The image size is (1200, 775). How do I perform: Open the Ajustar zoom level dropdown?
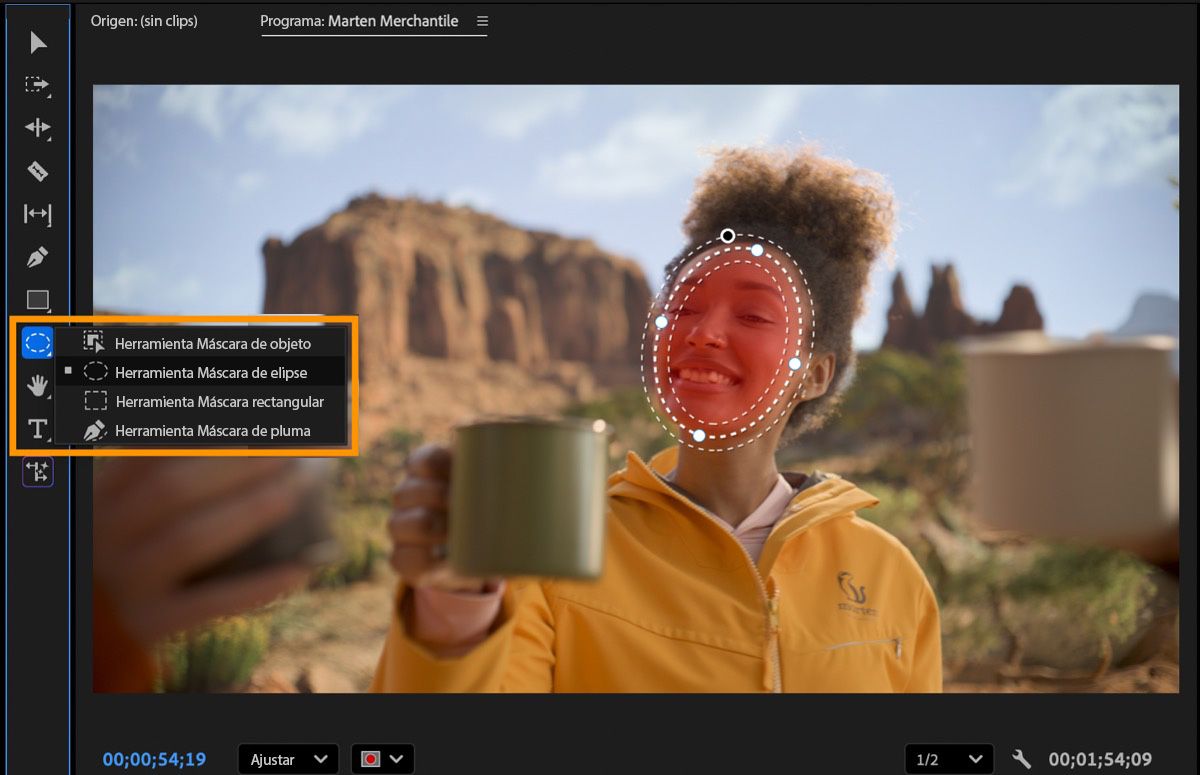coord(288,759)
